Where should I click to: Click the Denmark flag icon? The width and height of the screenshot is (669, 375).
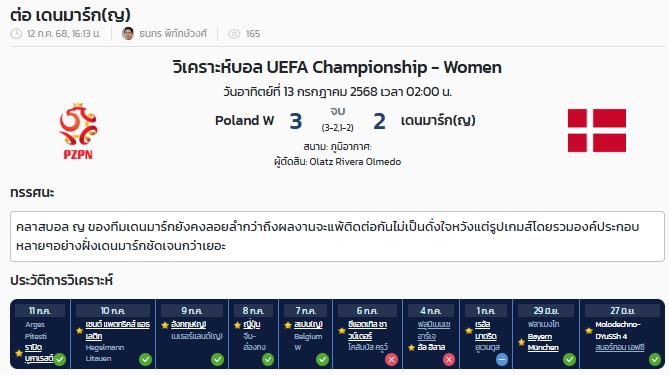(596, 131)
